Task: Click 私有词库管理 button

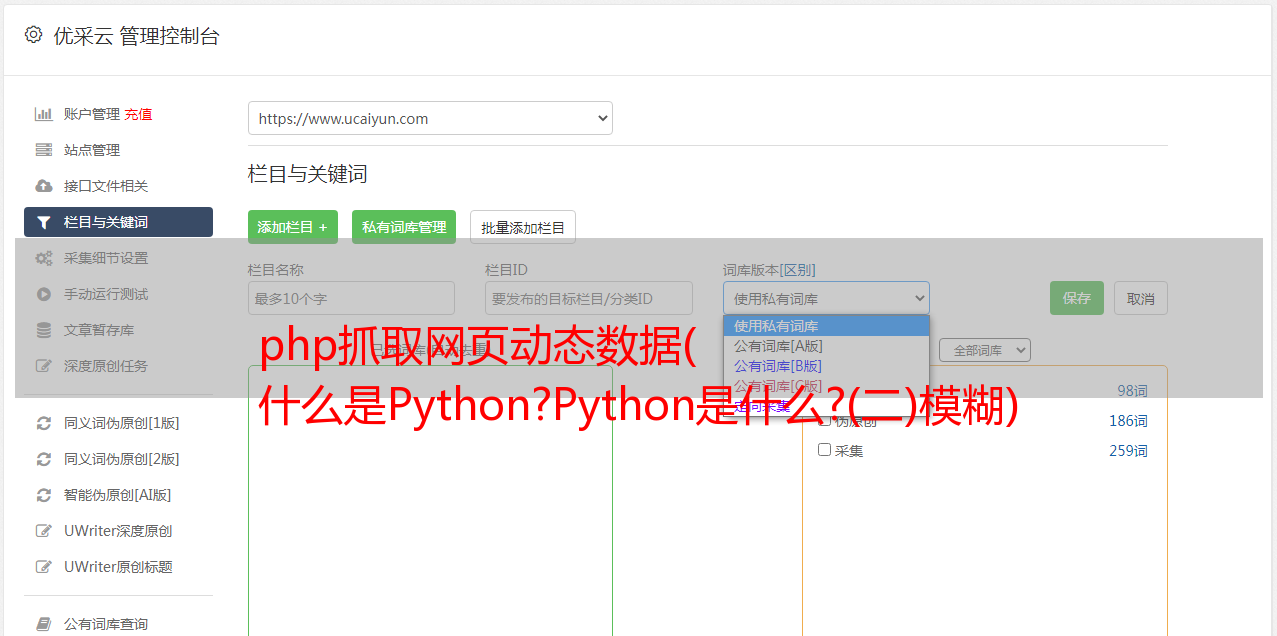Action: [404, 227]
